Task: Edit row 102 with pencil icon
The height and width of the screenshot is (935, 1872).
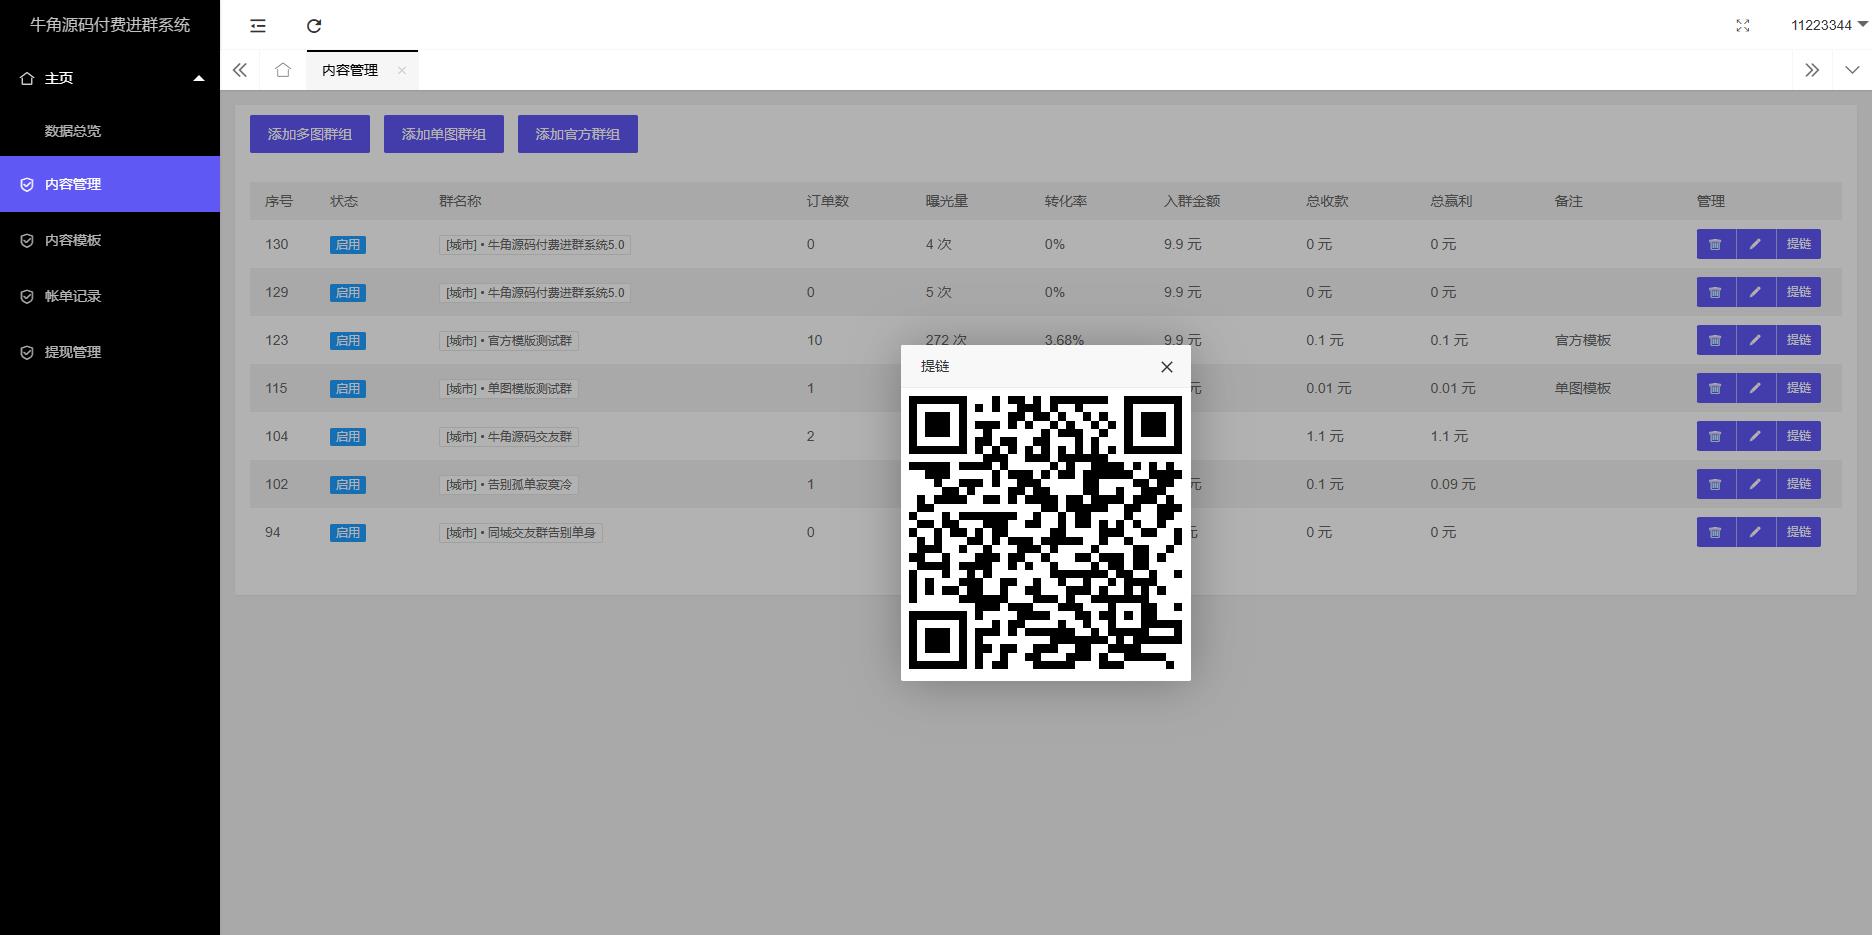Action: (1756, 484)
